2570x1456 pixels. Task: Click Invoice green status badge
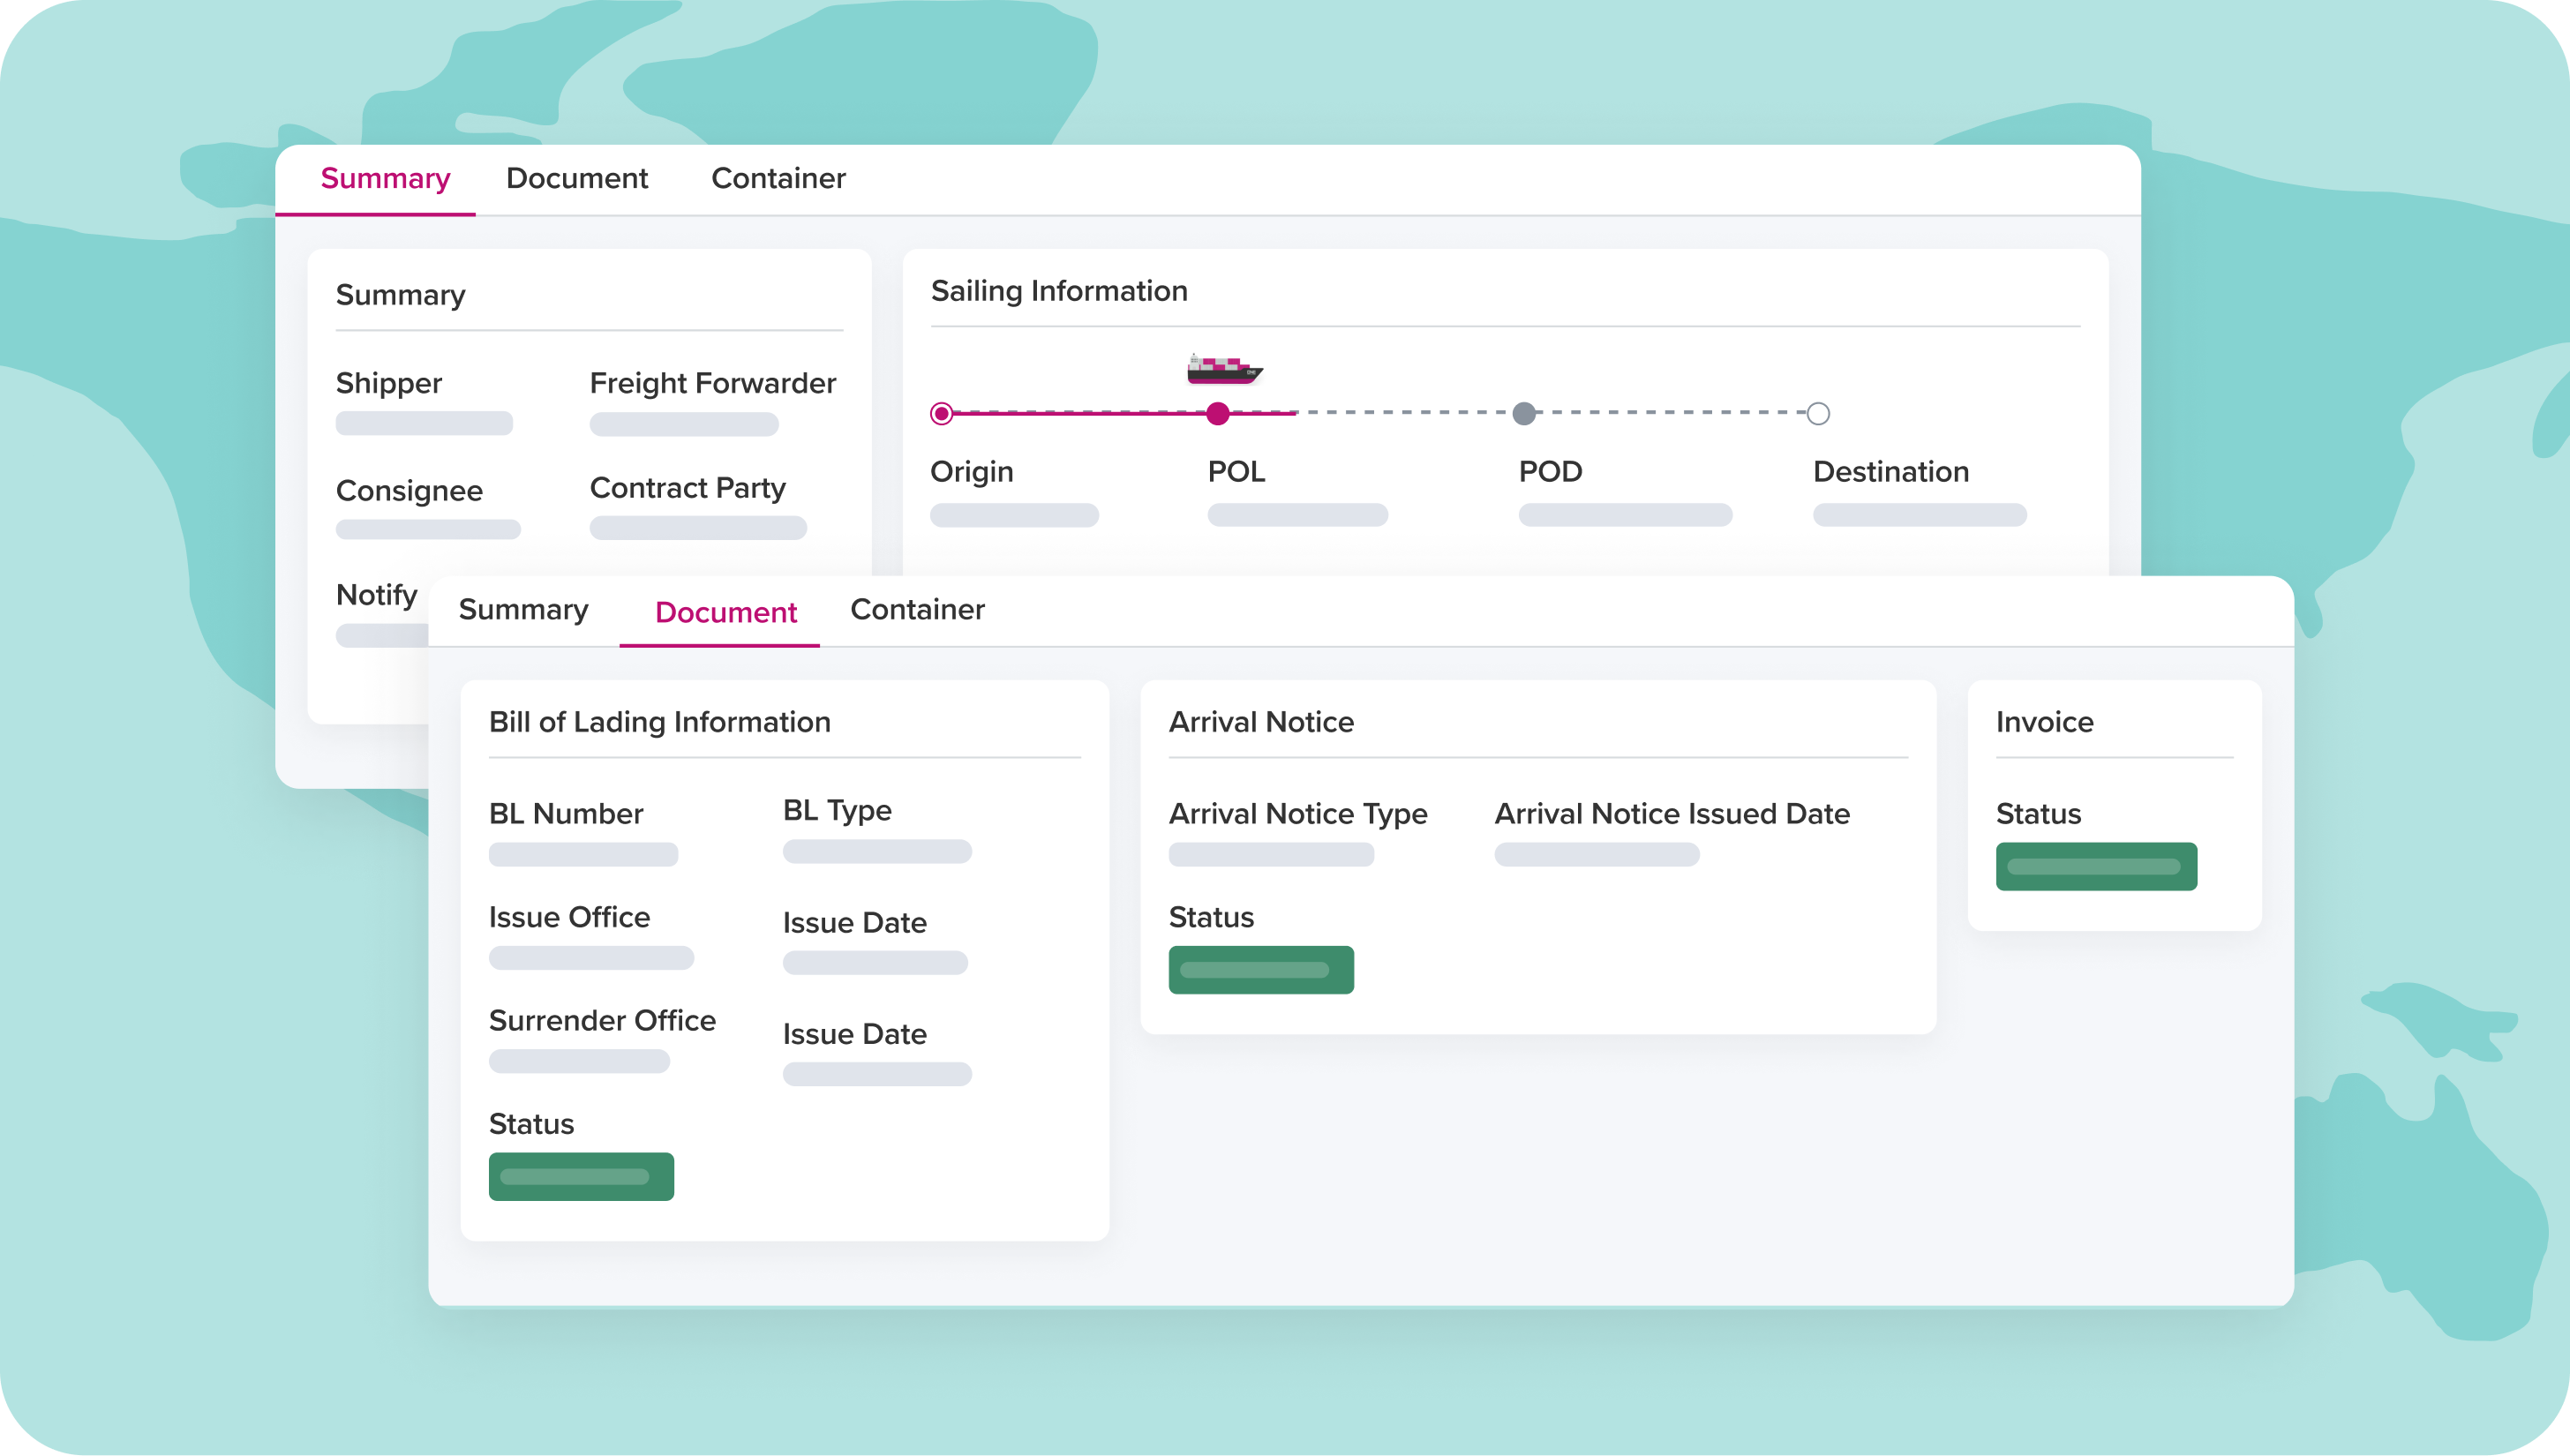tap(2096, 866)
